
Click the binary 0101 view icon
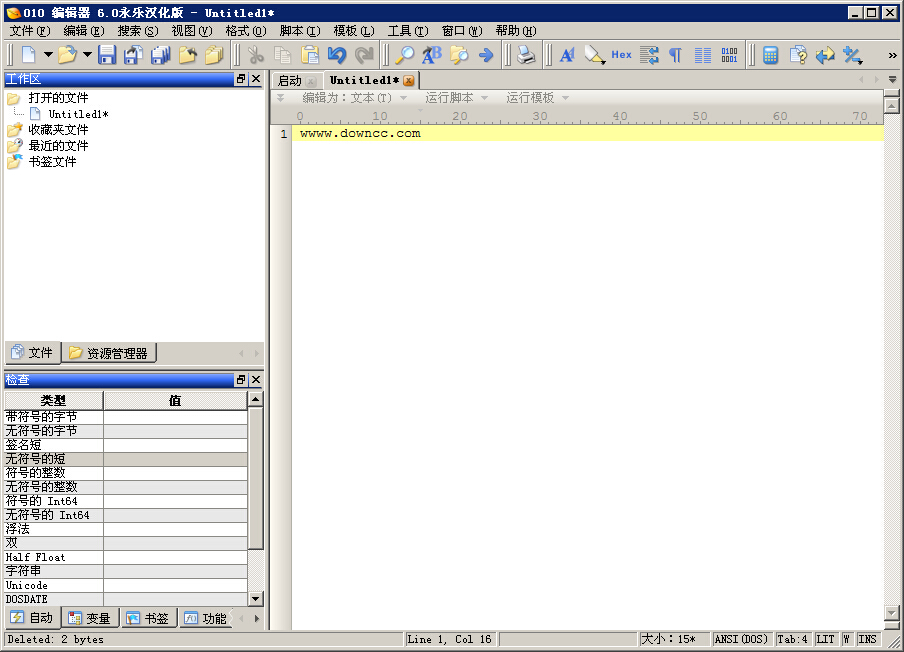pyautogui.click(x=728, y=55)
